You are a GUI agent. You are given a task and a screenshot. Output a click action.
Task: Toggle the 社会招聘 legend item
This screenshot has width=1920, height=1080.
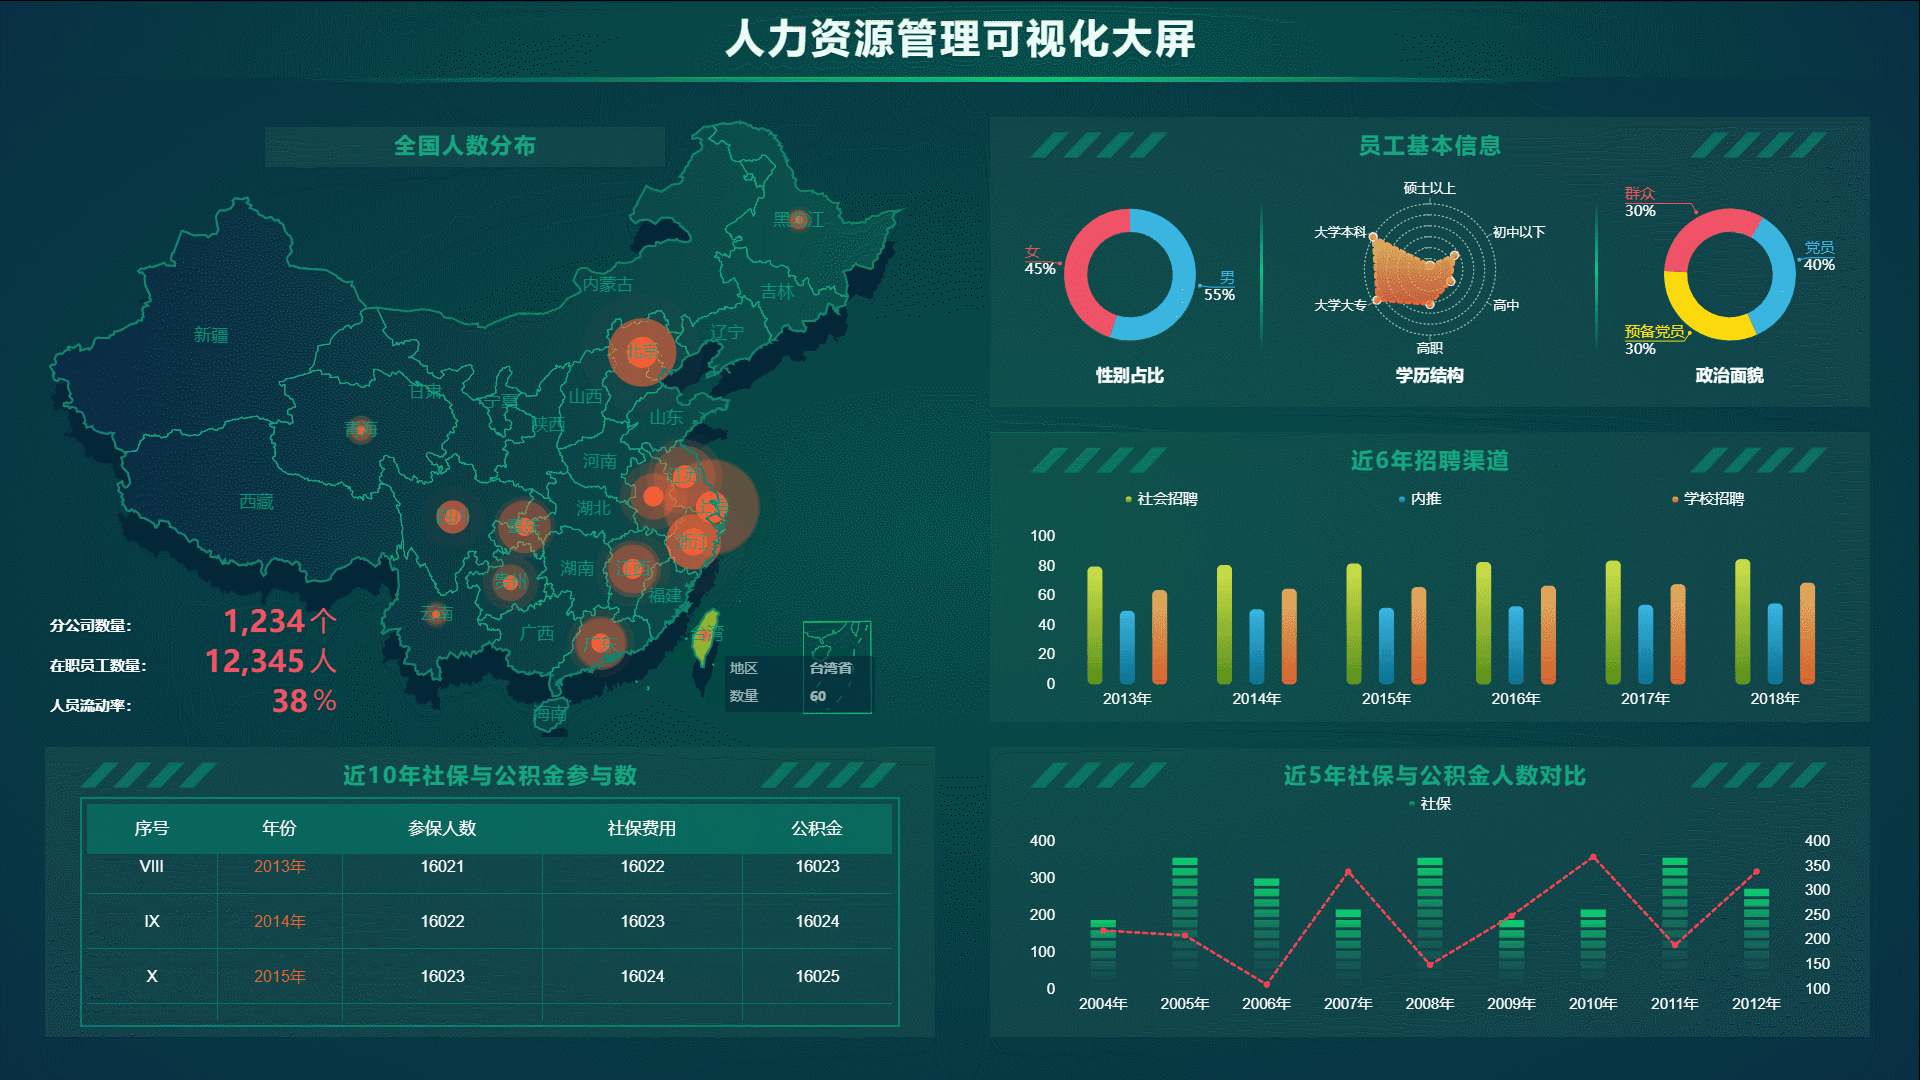pos(1161,499)
